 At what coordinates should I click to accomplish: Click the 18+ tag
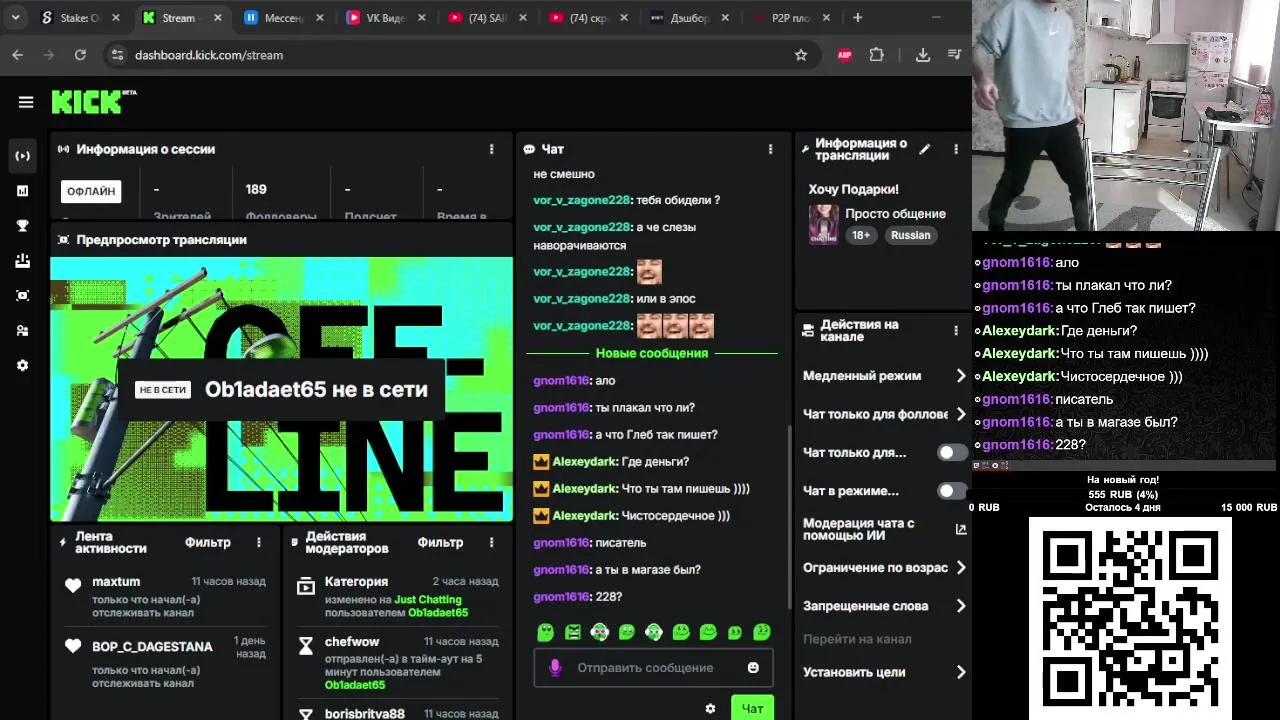861,235
